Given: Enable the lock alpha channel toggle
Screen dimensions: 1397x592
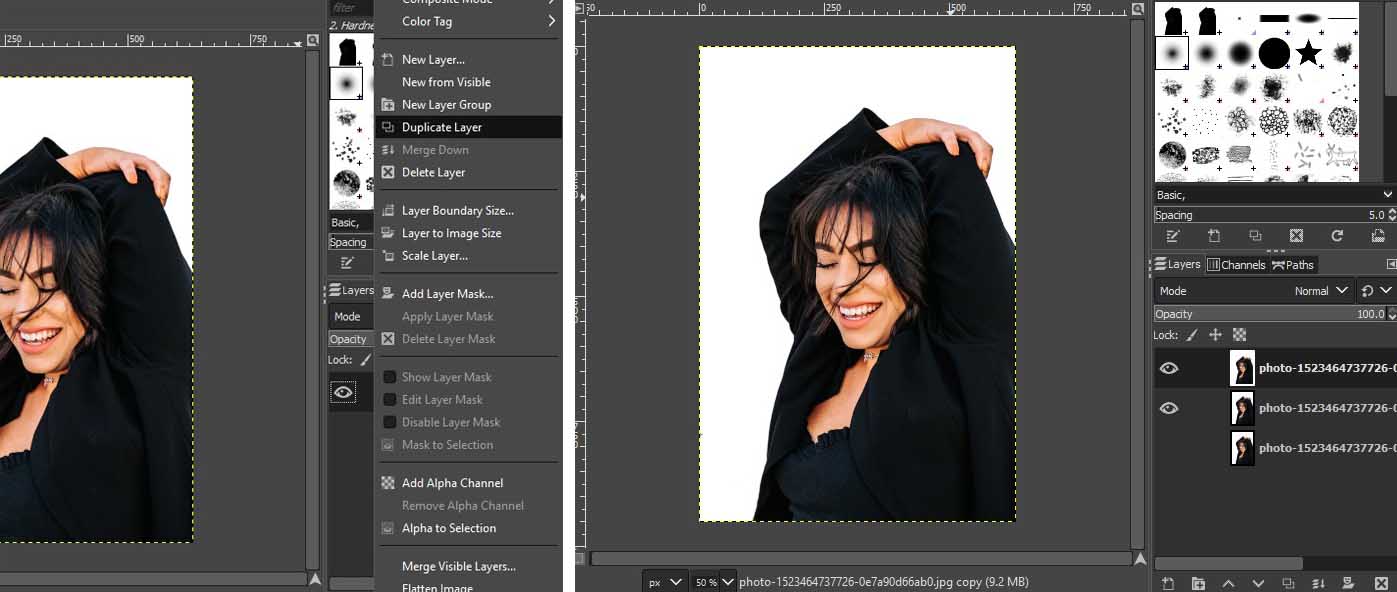Looking at the screenshot, I should [1240, 334].
